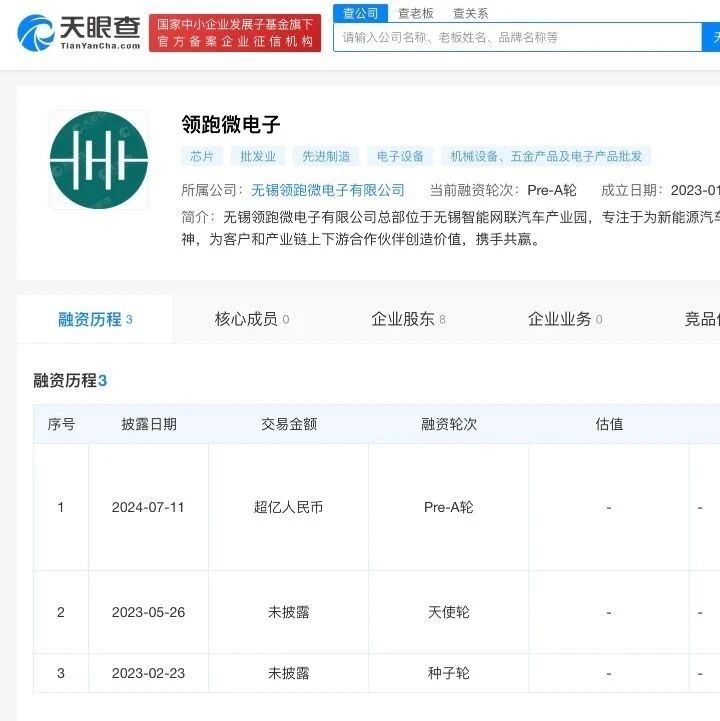Click the date 2023-05-26 cell
This screenshot has width=720, height=721.
pyautogui.click(x=148, y=612)
